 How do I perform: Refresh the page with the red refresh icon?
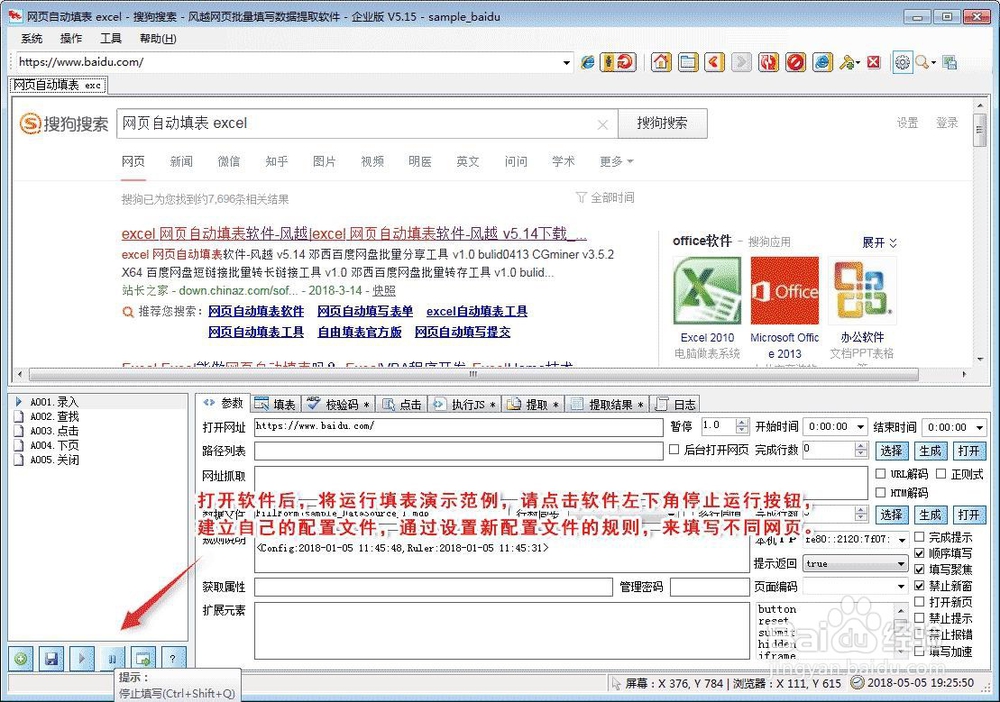pos(768,62)
